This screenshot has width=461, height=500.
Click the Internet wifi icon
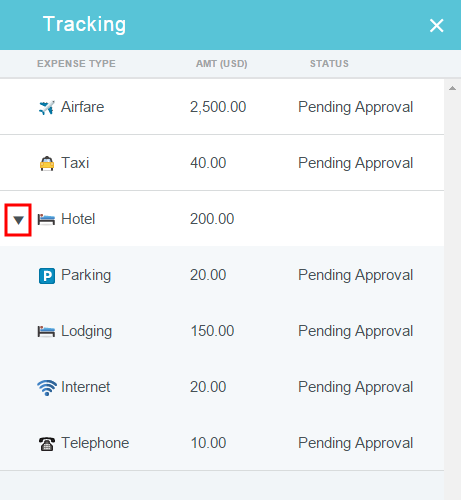click(x=47, y=388)
